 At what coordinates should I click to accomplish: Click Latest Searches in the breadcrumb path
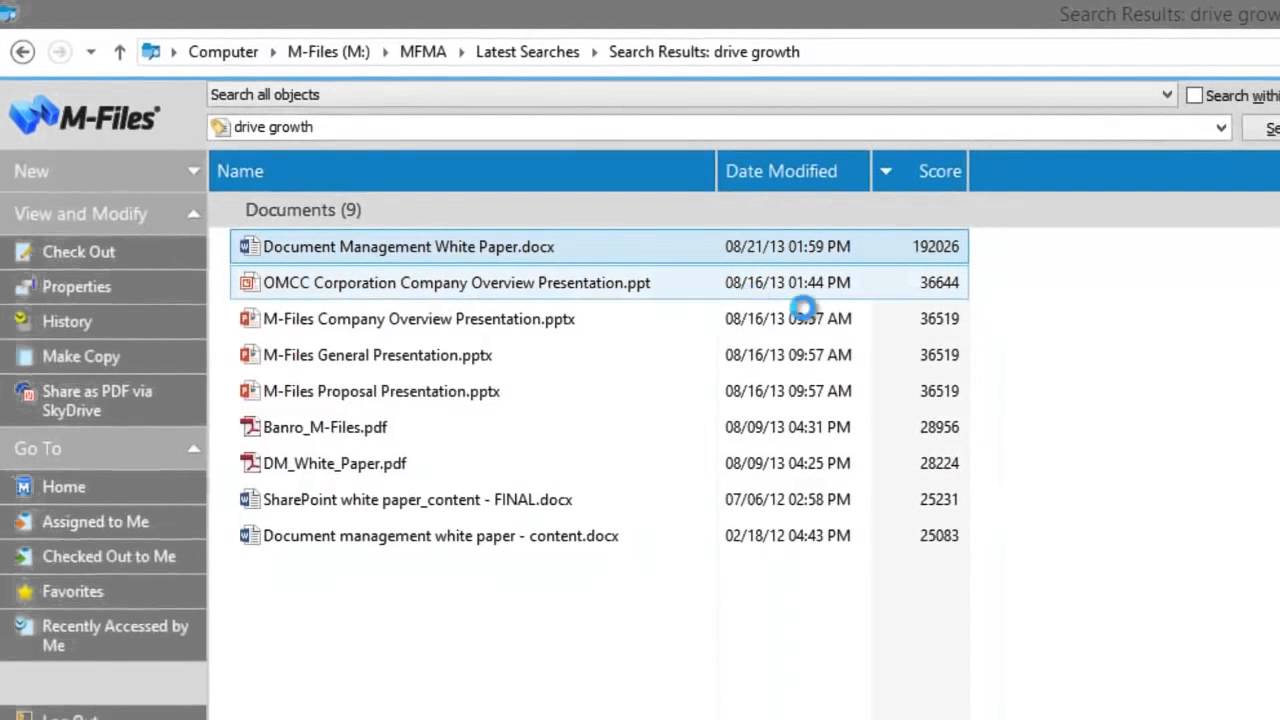(x=527, y=52)
